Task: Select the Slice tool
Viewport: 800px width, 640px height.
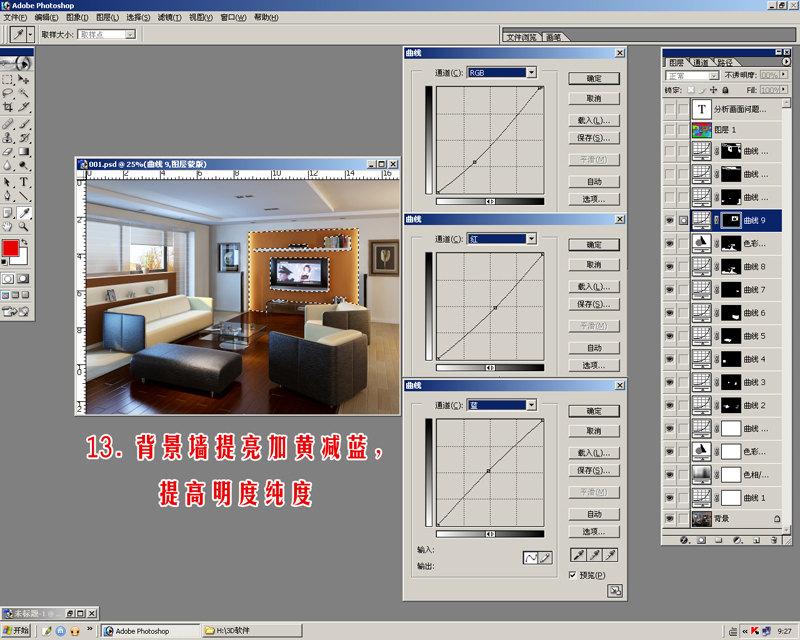Action: coord(23,107)
